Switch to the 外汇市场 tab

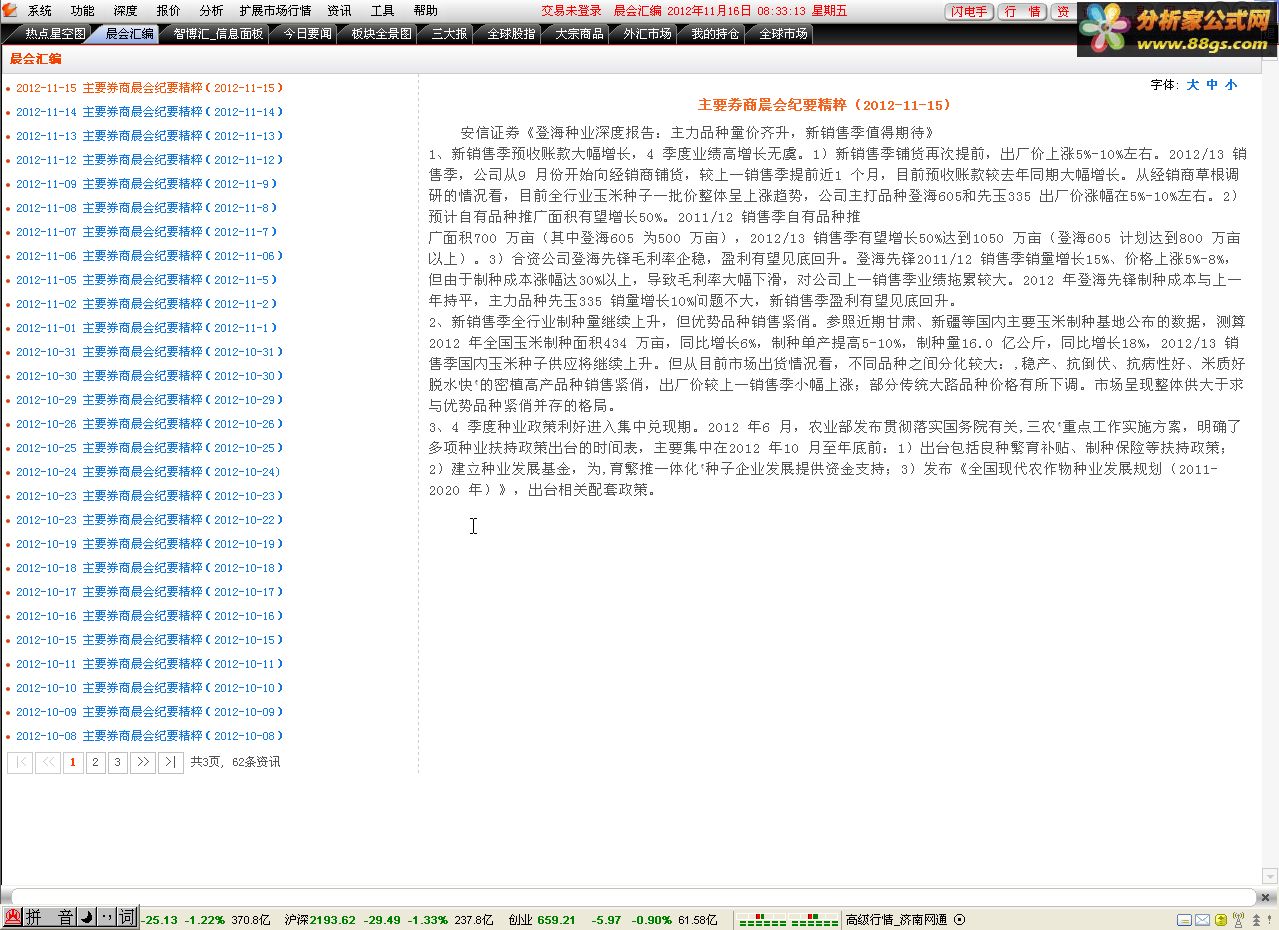click(x=647, y=34)
